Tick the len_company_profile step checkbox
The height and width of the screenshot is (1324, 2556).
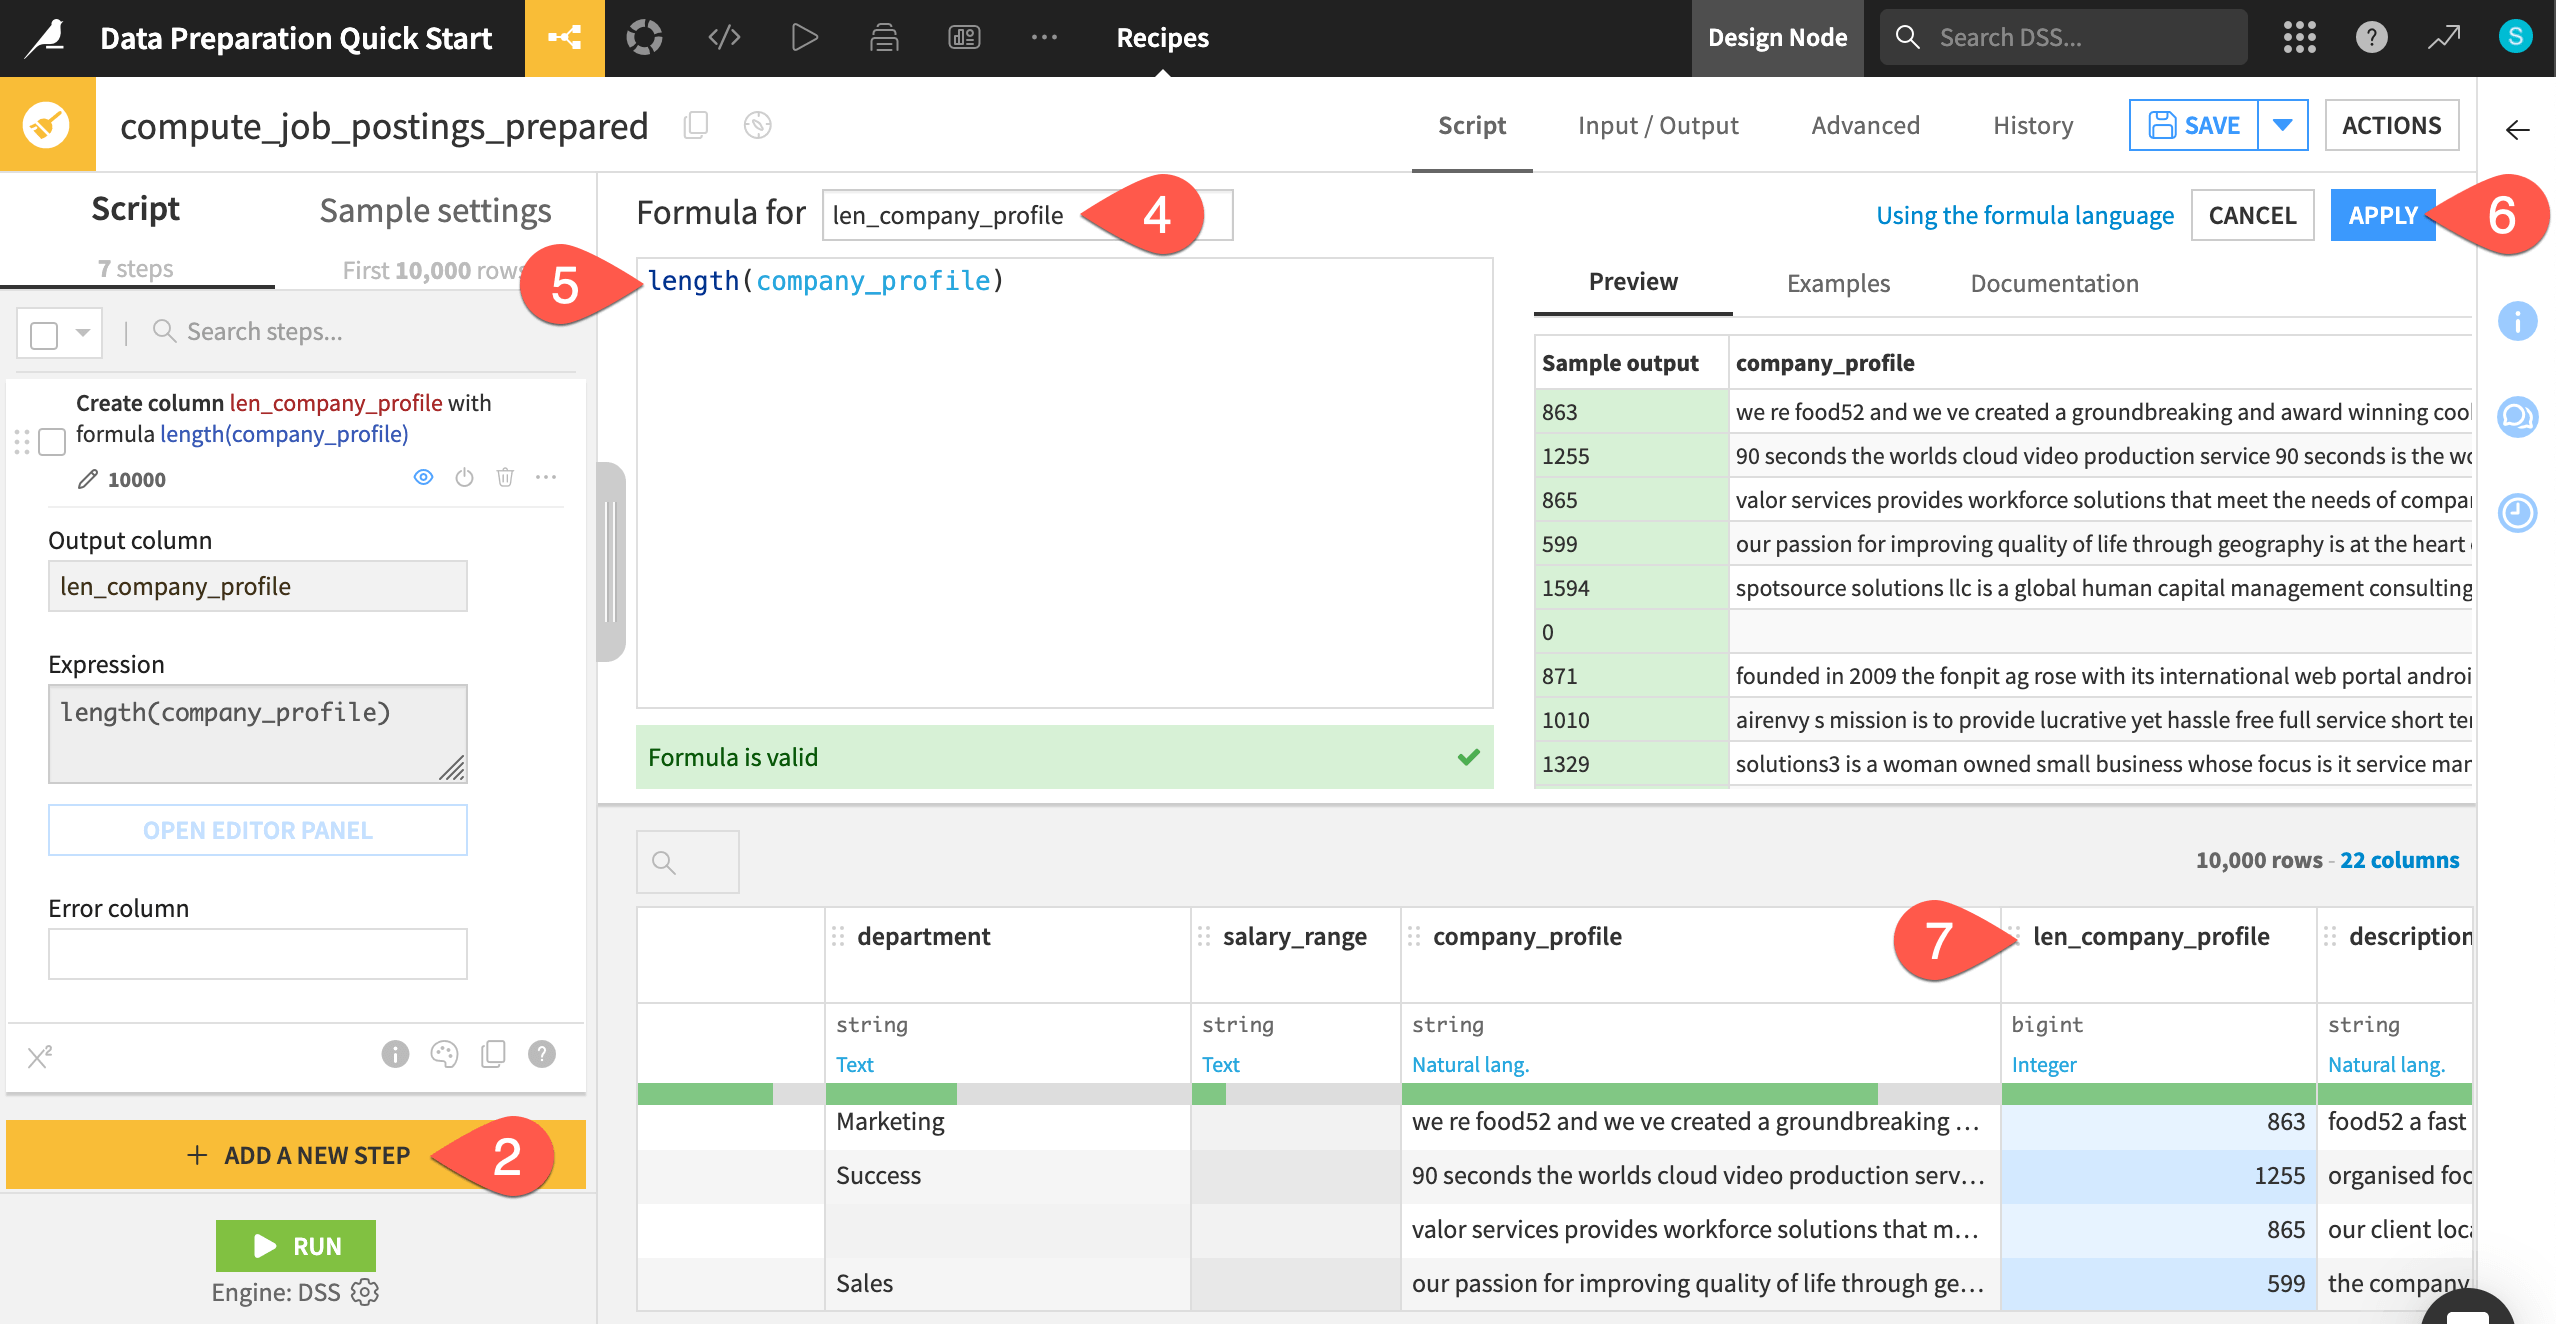click(x=52, y=442)
